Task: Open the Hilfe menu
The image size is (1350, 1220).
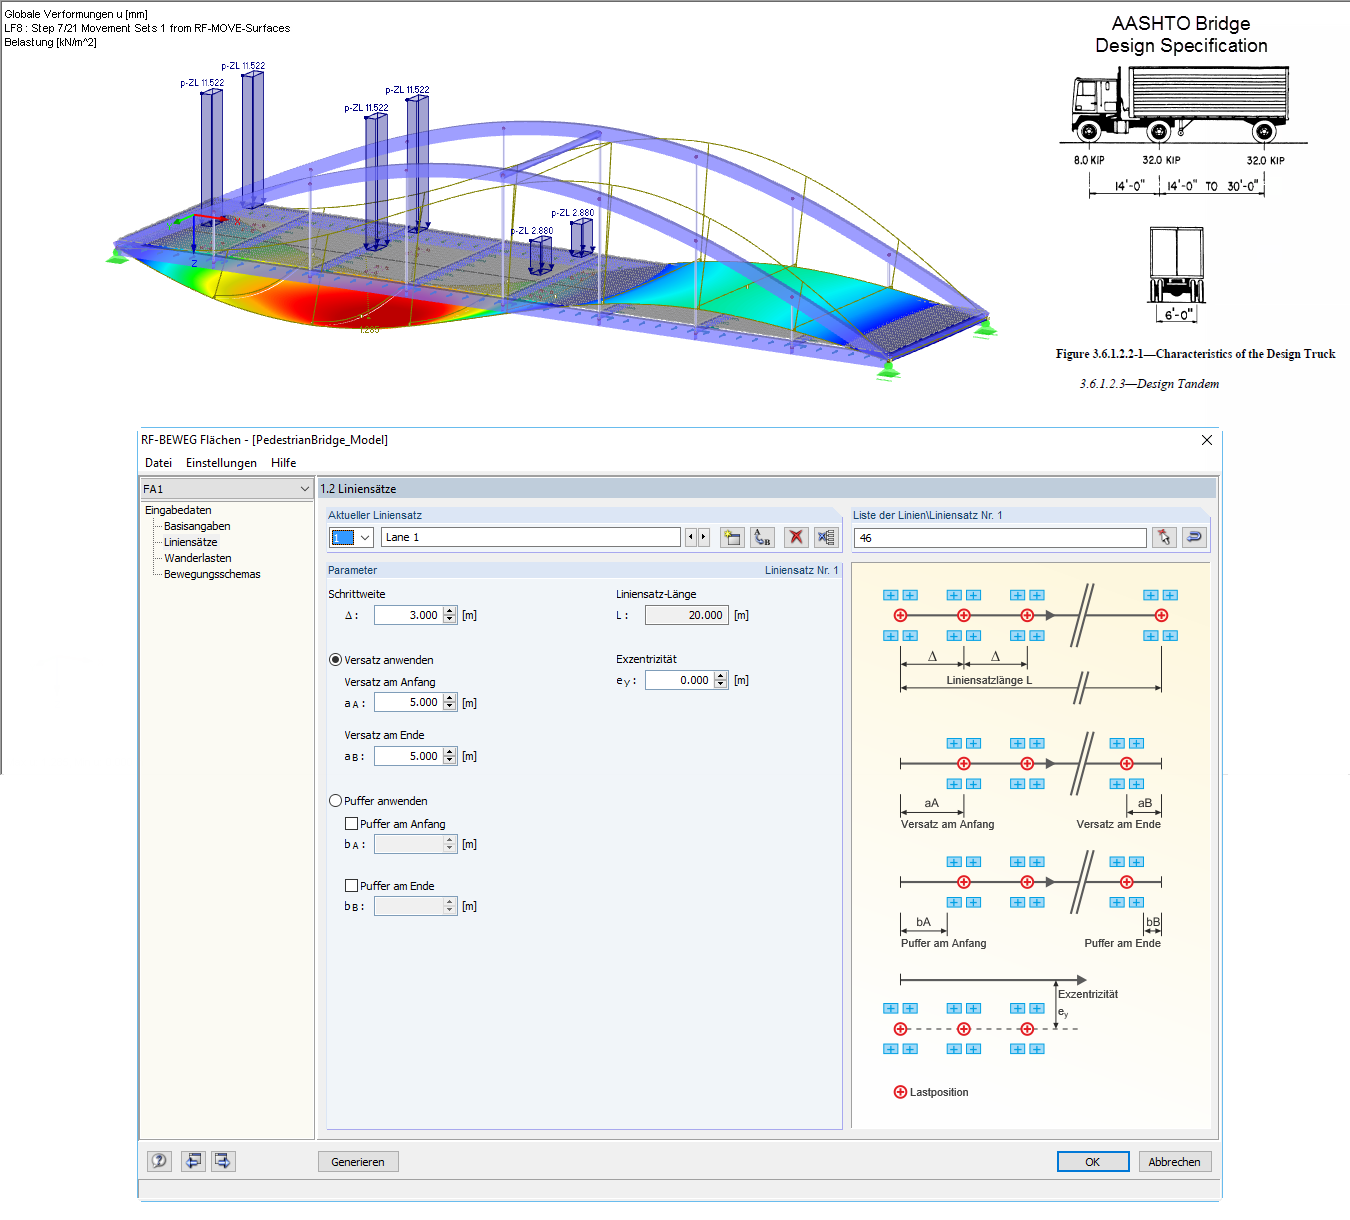Action: point(284,463)
